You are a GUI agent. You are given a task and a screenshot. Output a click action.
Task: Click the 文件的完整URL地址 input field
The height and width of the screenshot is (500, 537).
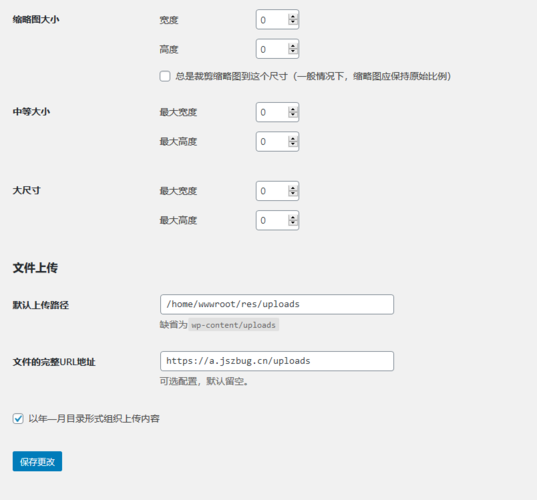coord(277,361)
